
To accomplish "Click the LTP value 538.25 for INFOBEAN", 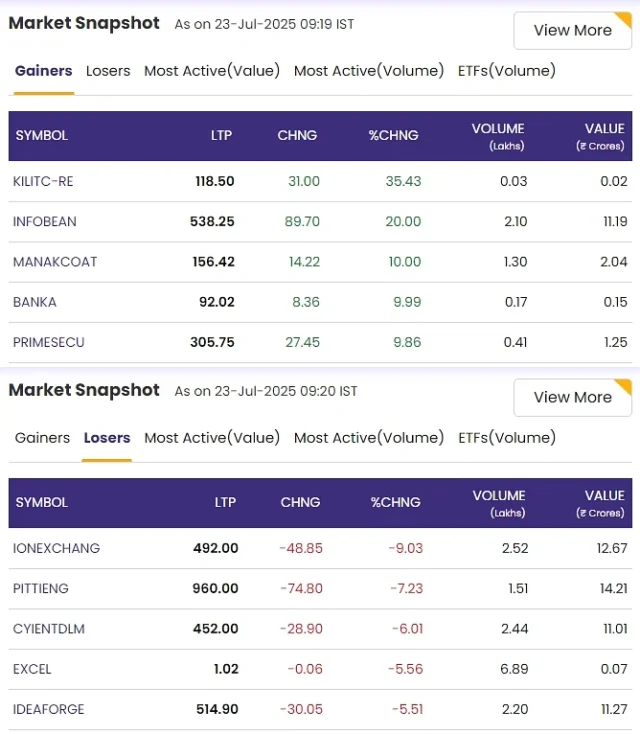I will tap(212, 221).
